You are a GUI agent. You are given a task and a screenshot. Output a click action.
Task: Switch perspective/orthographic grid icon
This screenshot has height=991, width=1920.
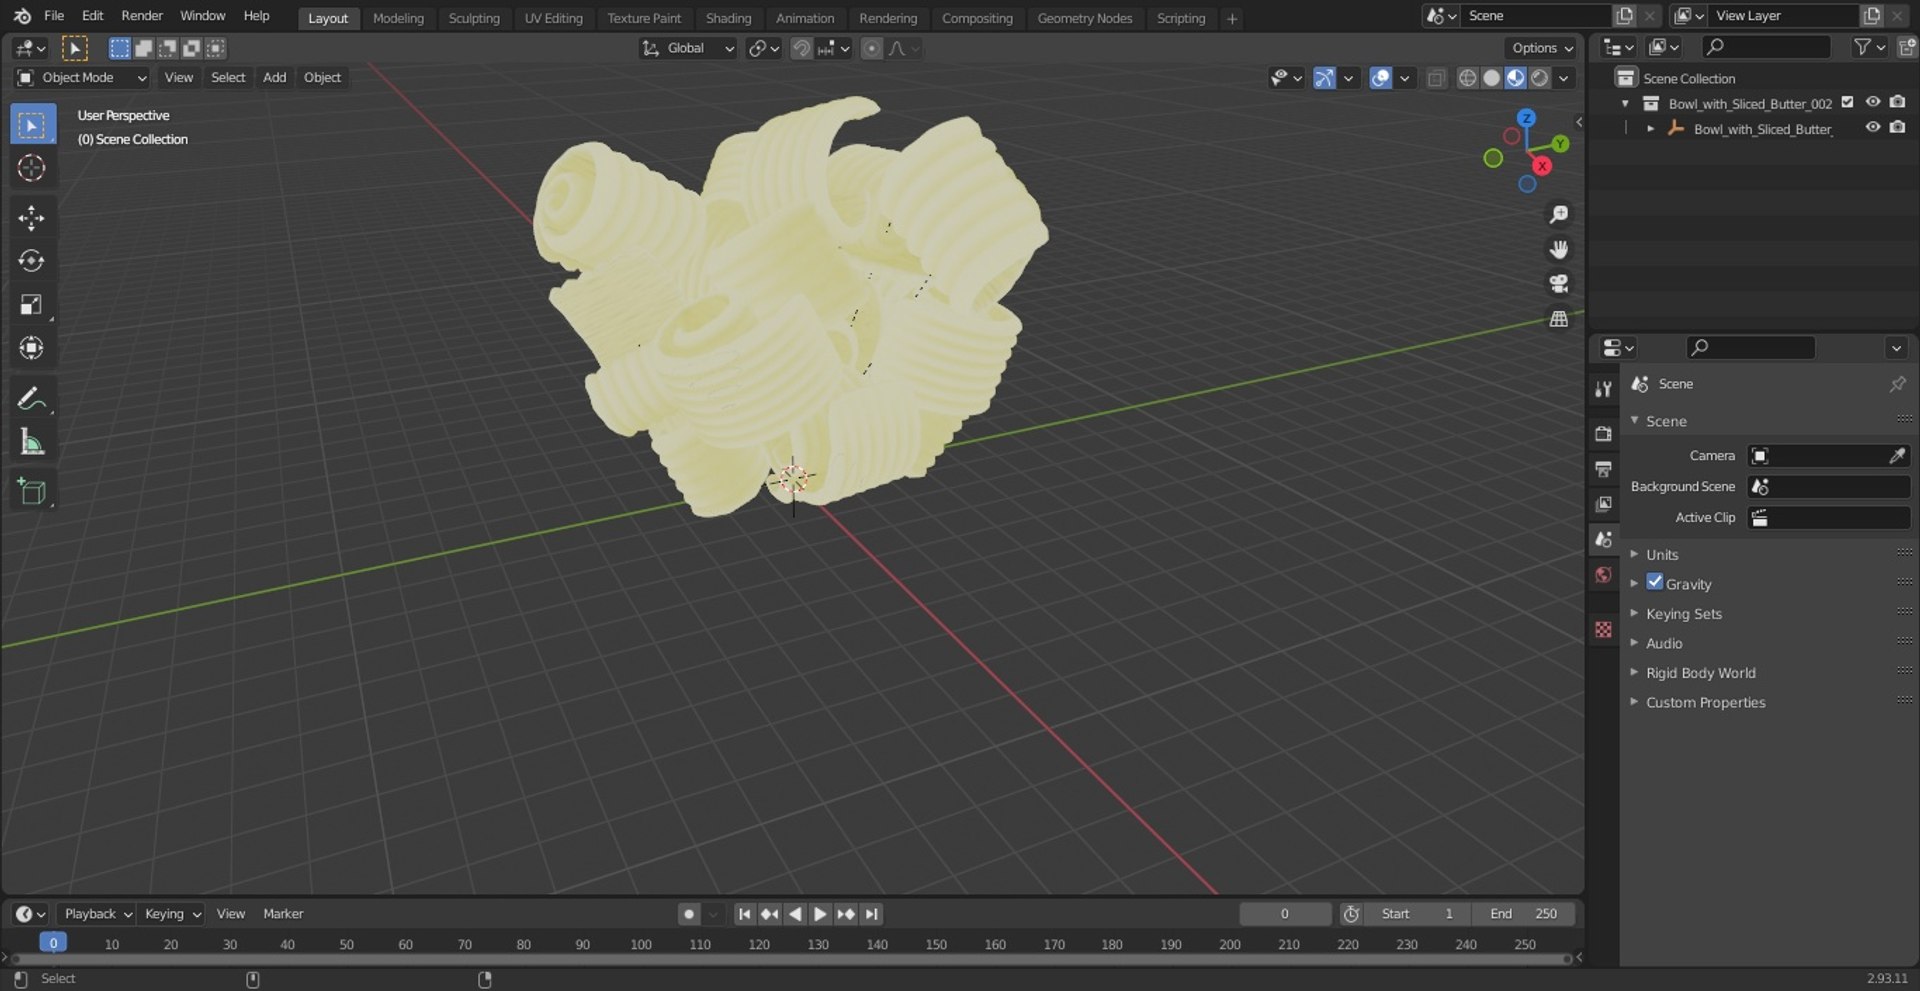(x=1558, y=319)
